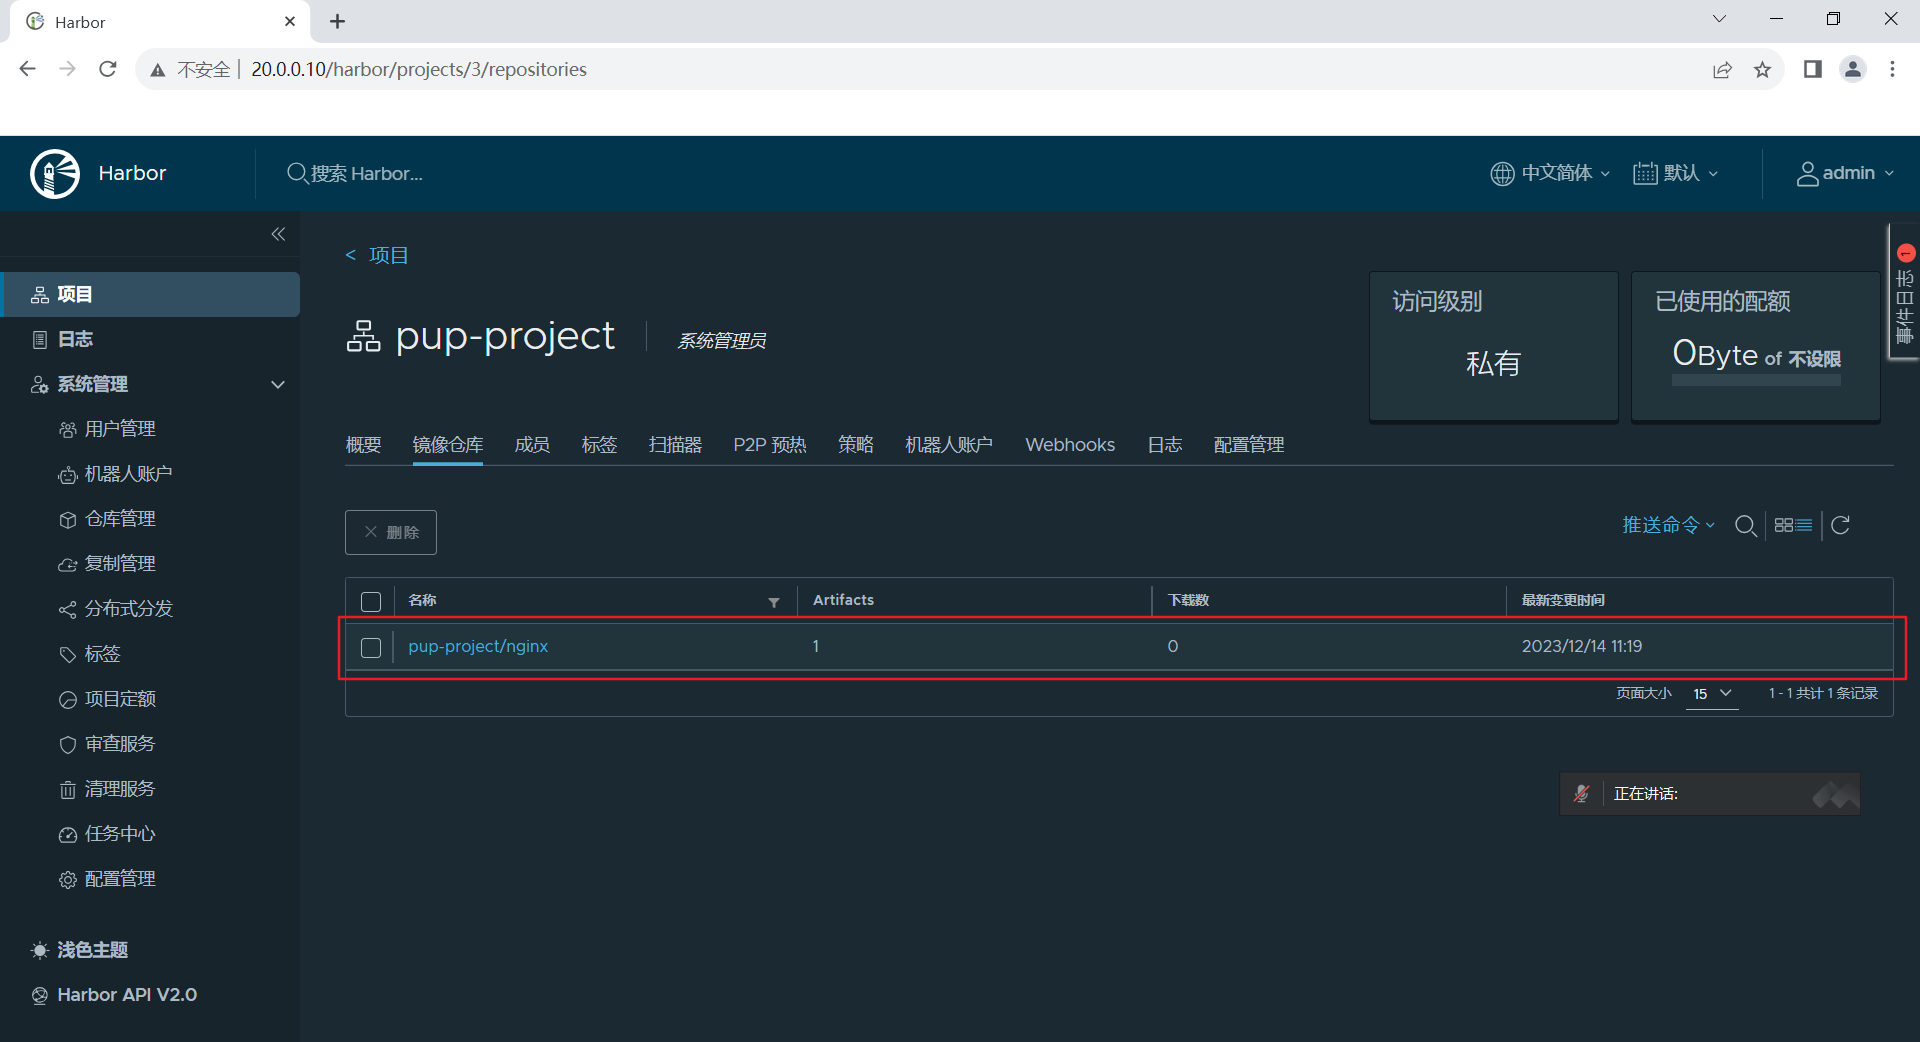The width and height of the screenshot is (1920, 1042).
Task: Reload the browser page
Action: click(108, 69)
